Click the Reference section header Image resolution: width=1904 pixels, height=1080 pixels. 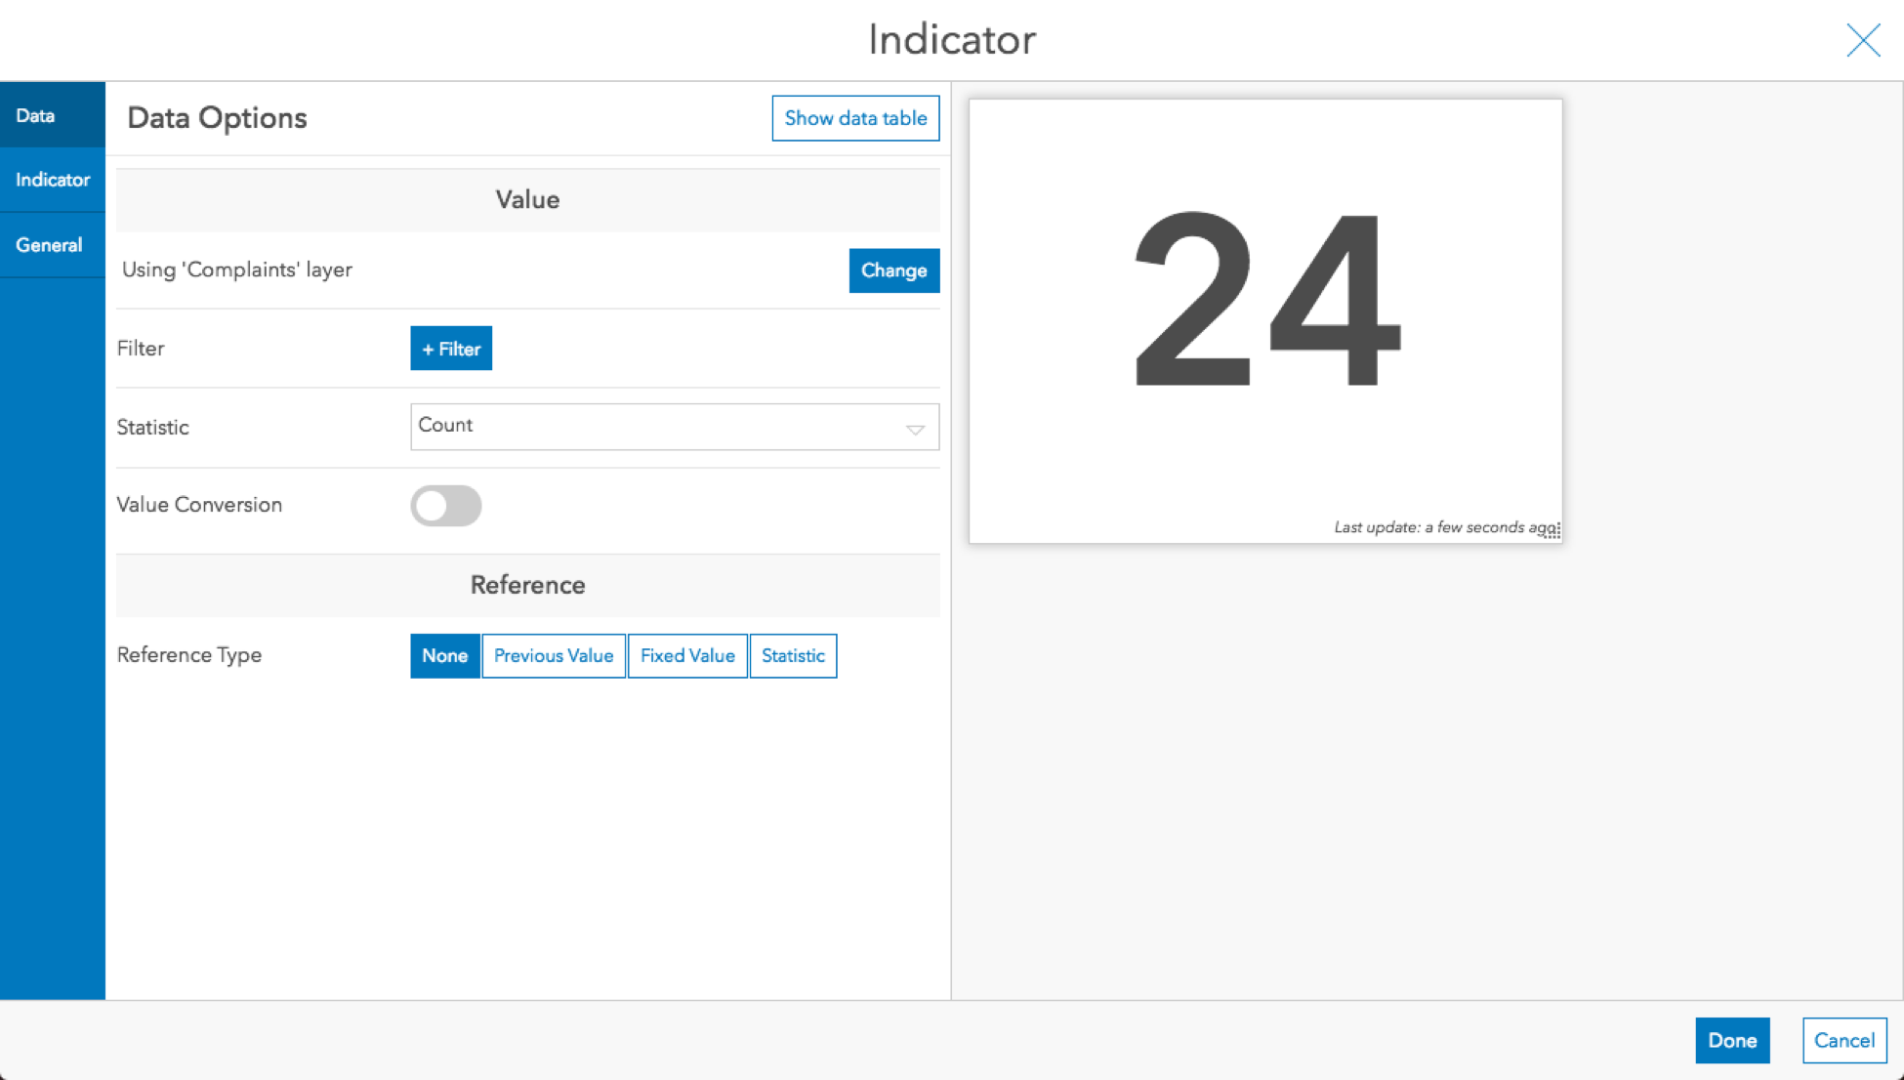click(527, 585)
